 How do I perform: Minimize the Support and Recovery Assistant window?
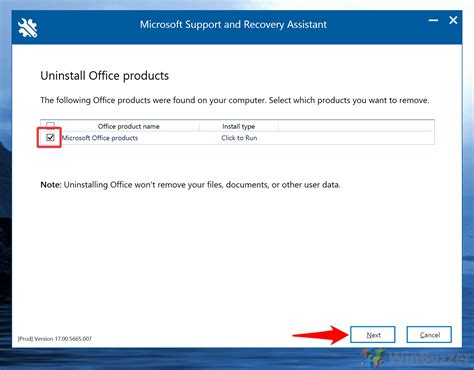coord(433,21)
